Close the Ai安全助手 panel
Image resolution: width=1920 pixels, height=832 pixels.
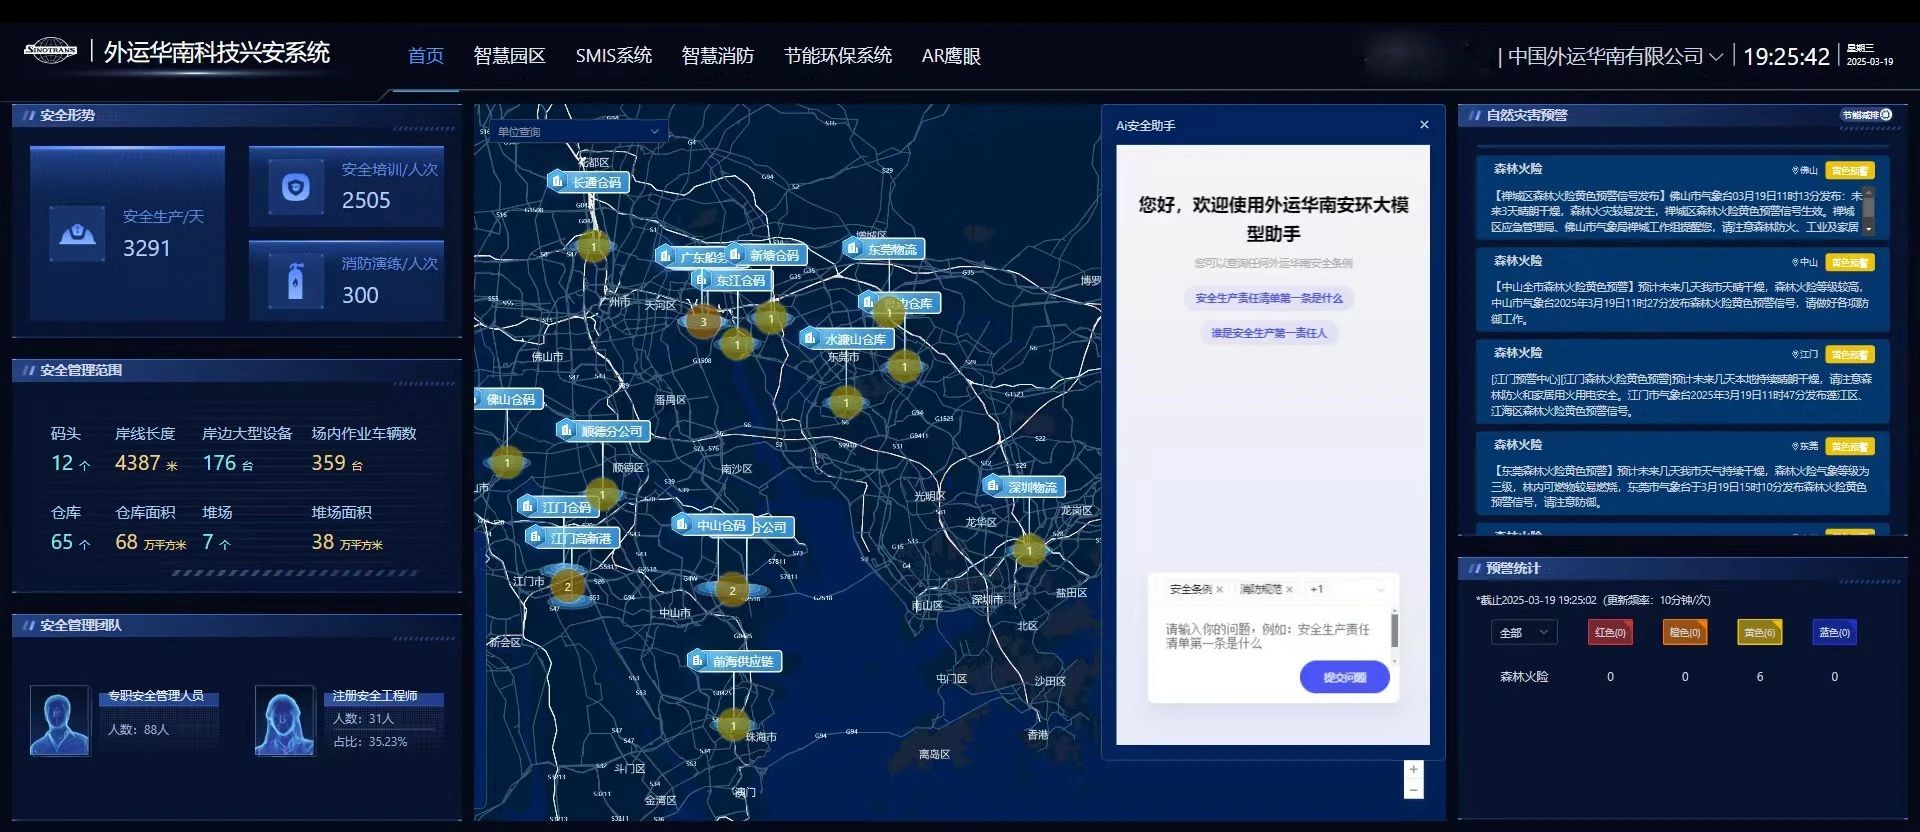click(1424, 125)
